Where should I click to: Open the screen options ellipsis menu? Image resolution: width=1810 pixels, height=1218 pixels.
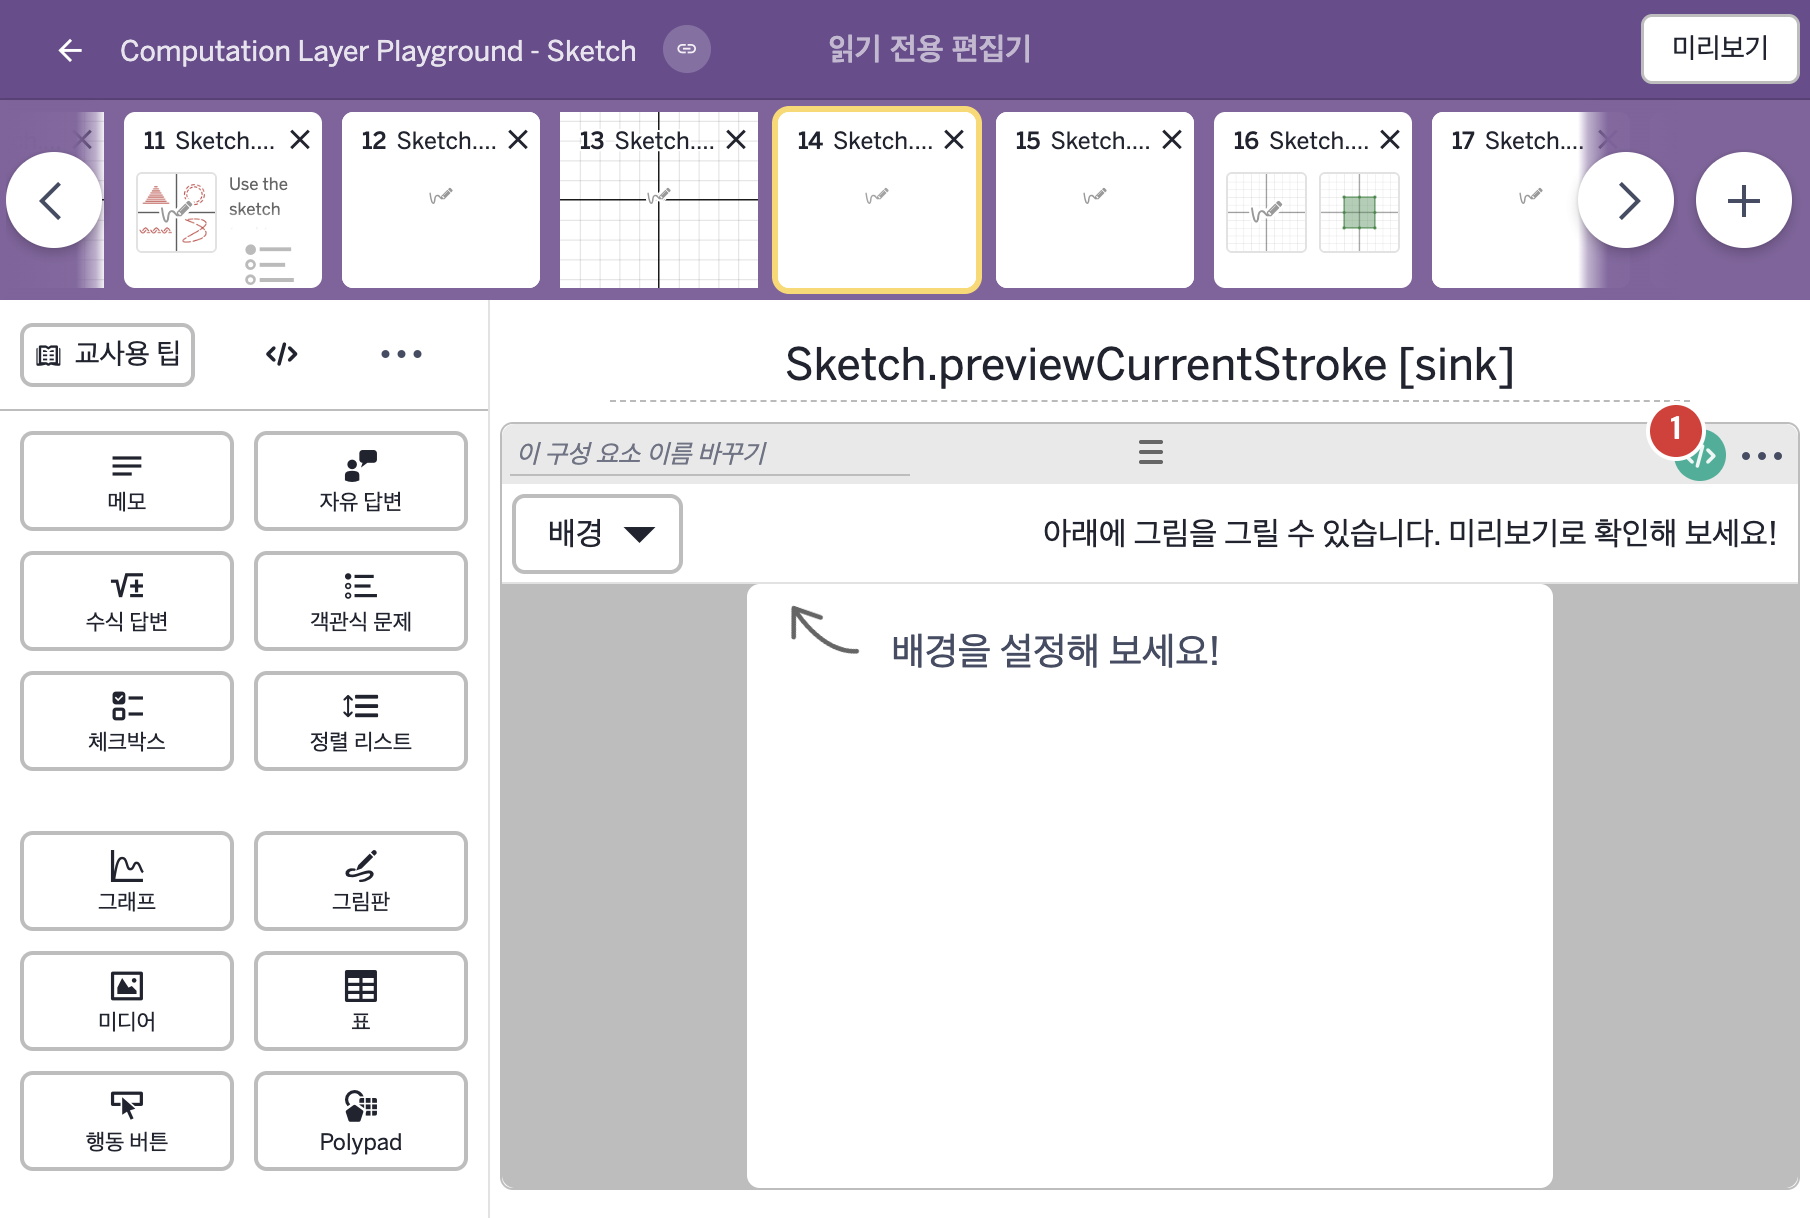point(401,354)
